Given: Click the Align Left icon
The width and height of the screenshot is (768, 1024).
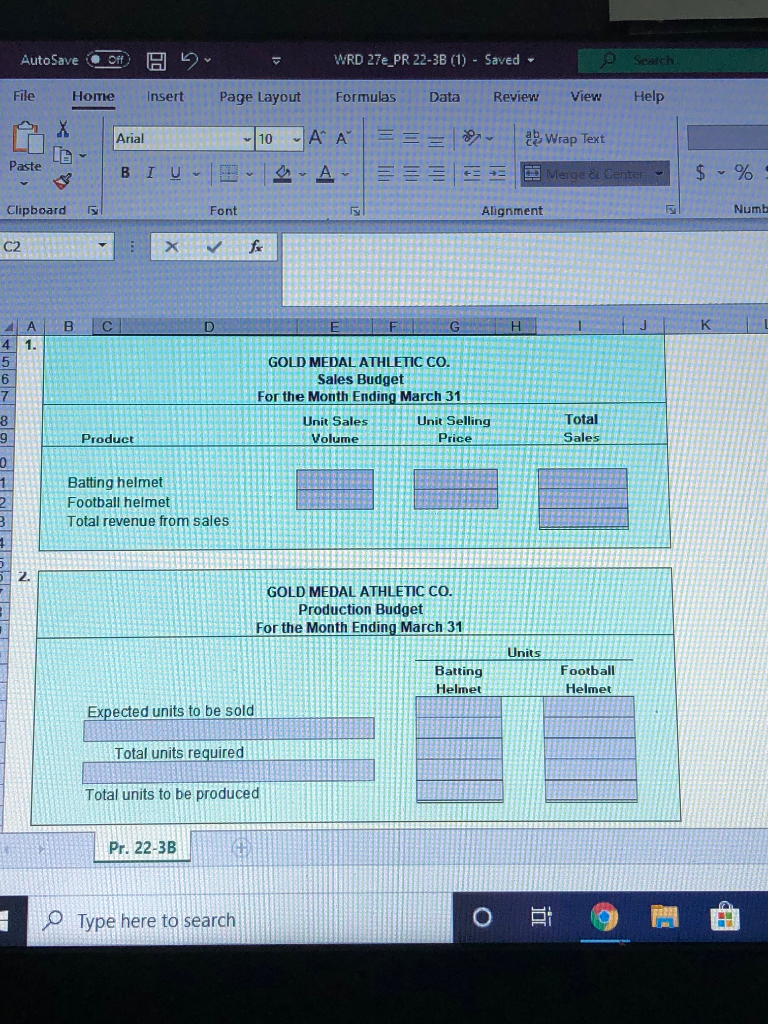Looking at the screenshot, I should pos(387,173).
